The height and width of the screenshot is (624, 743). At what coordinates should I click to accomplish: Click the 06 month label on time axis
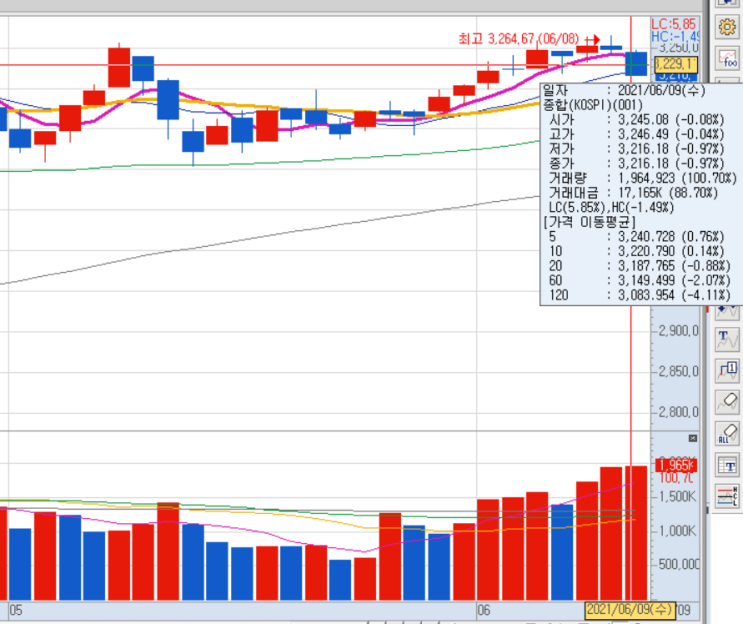click(x=484, y=610)
